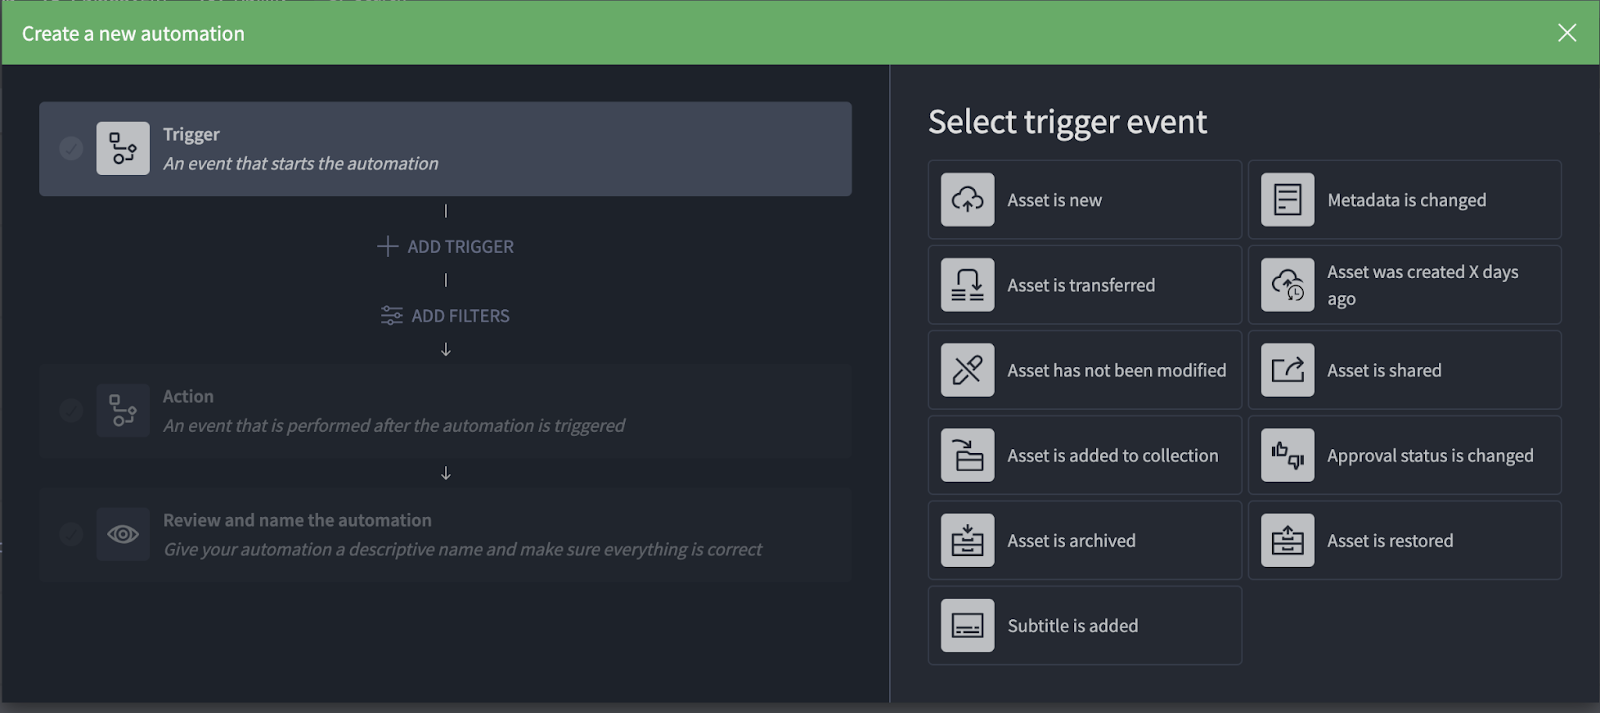Close the Create a new automation dialog
This screenshot has width=1600, height=713.
(x=1567, y=33)
